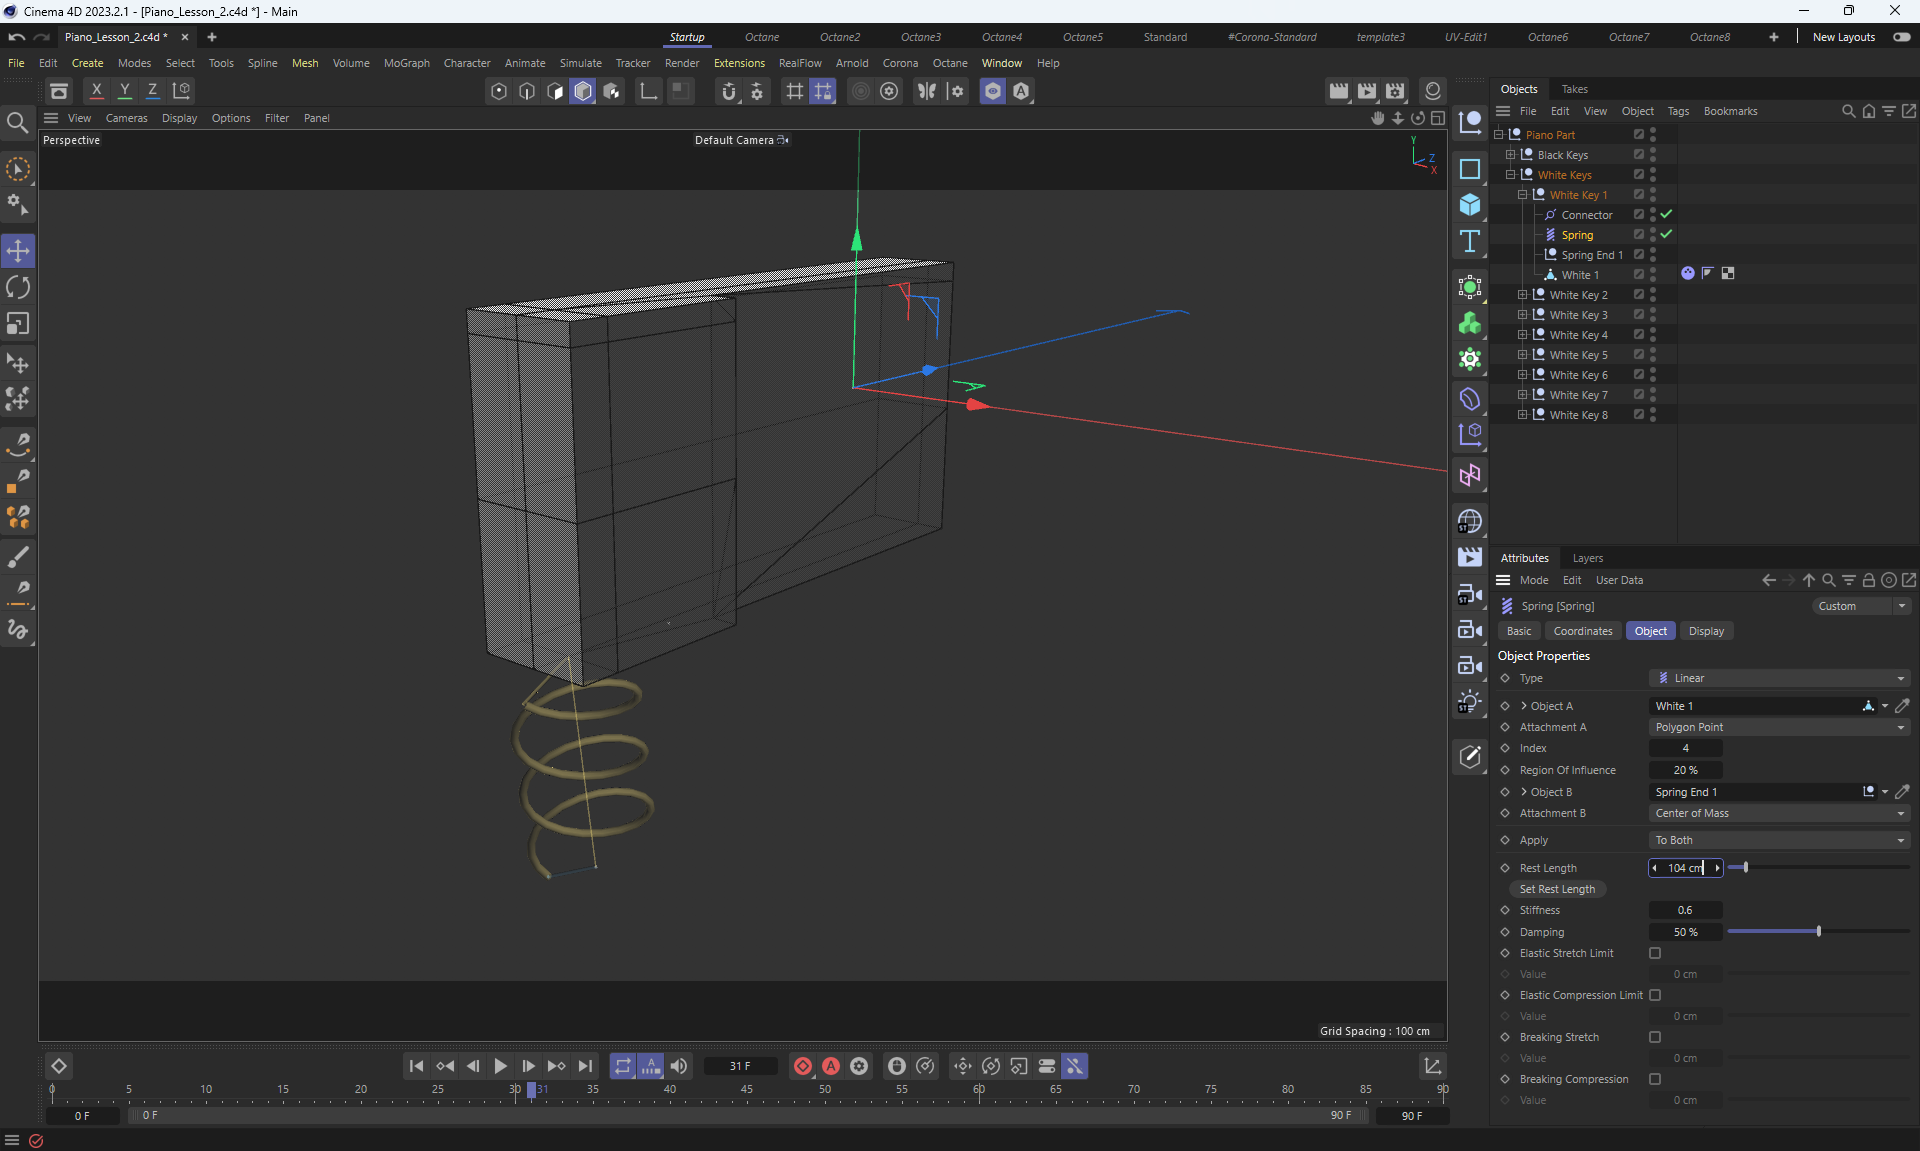The image size is (1920, 1151).
Task: Click the Set Rest Length button
Action: point(1557,889)
